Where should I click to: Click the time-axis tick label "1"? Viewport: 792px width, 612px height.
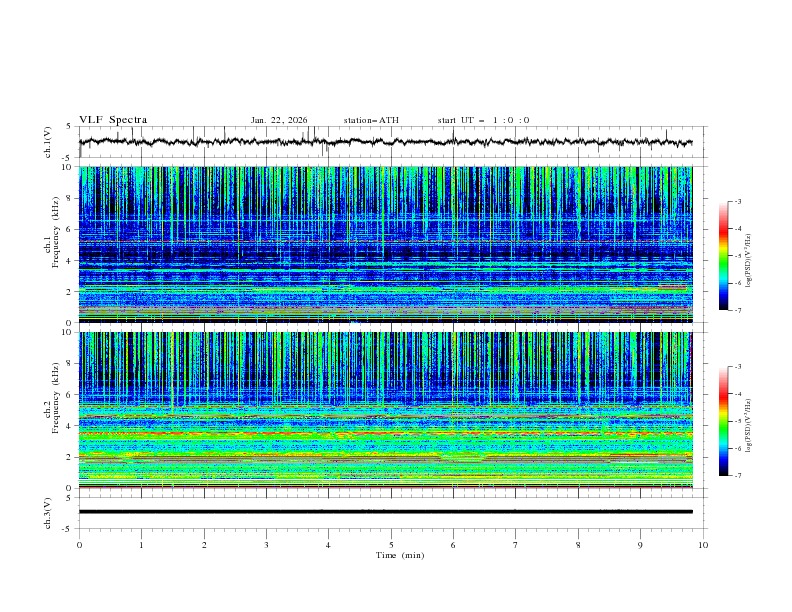141,545
